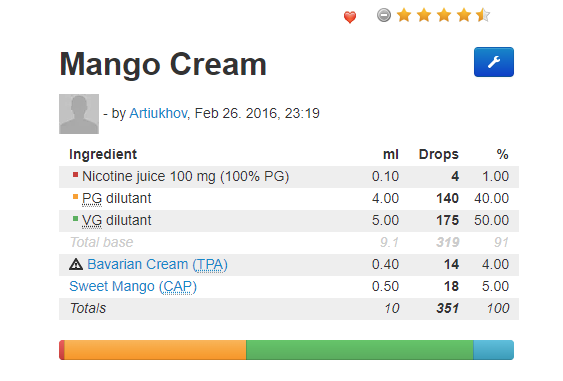The height and width of the screenshot is (381, 563).
Task: Rate the recipe one star
Action: coord(404,15)
